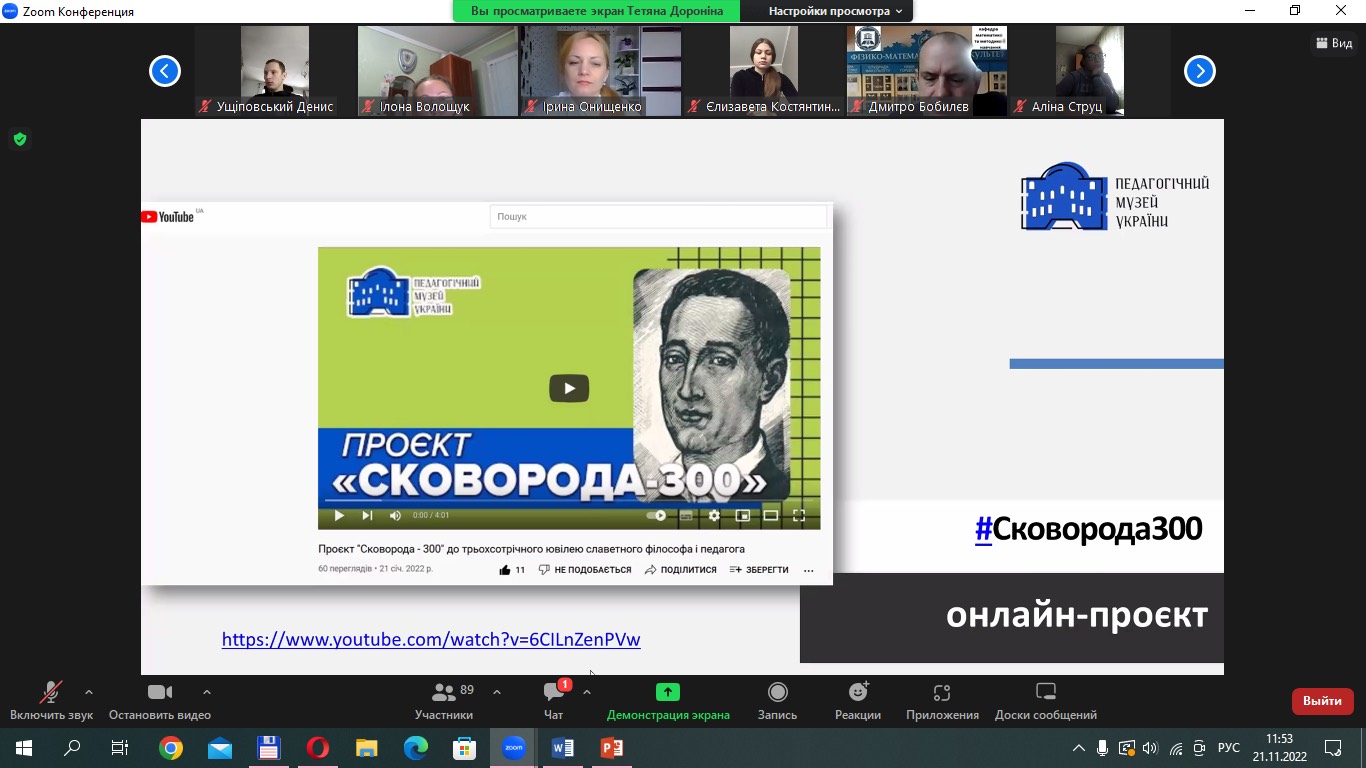Expand video settings arrow next to camera

click(x=207, y=692)
